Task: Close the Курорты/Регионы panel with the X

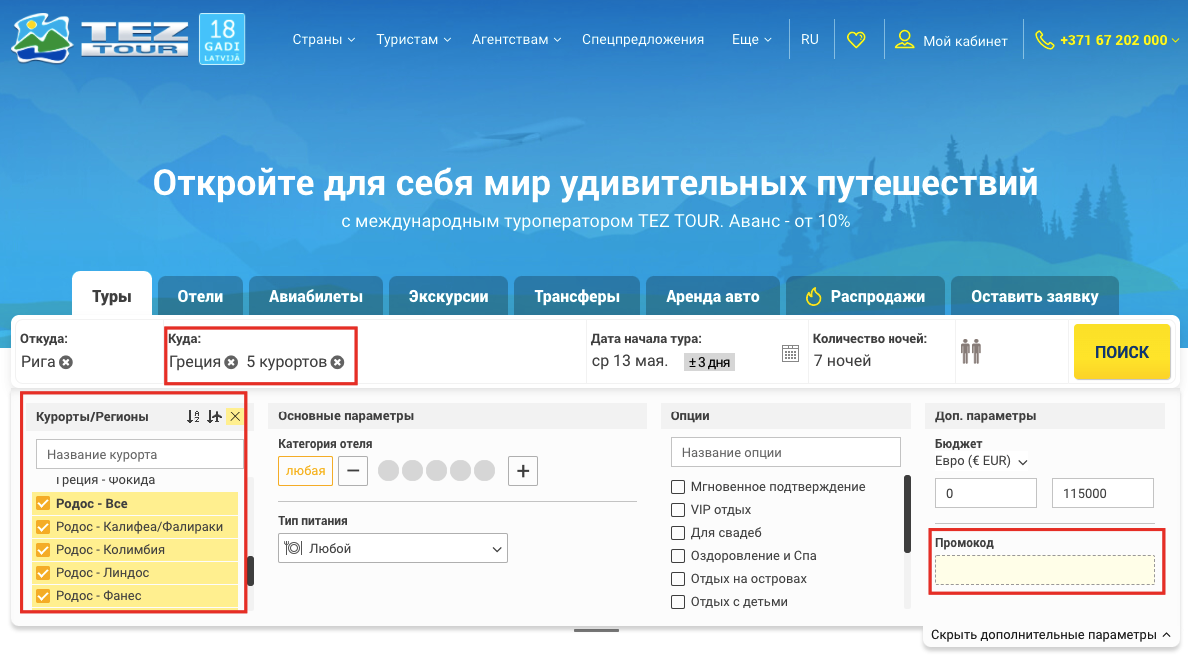Action: point(235,416)
